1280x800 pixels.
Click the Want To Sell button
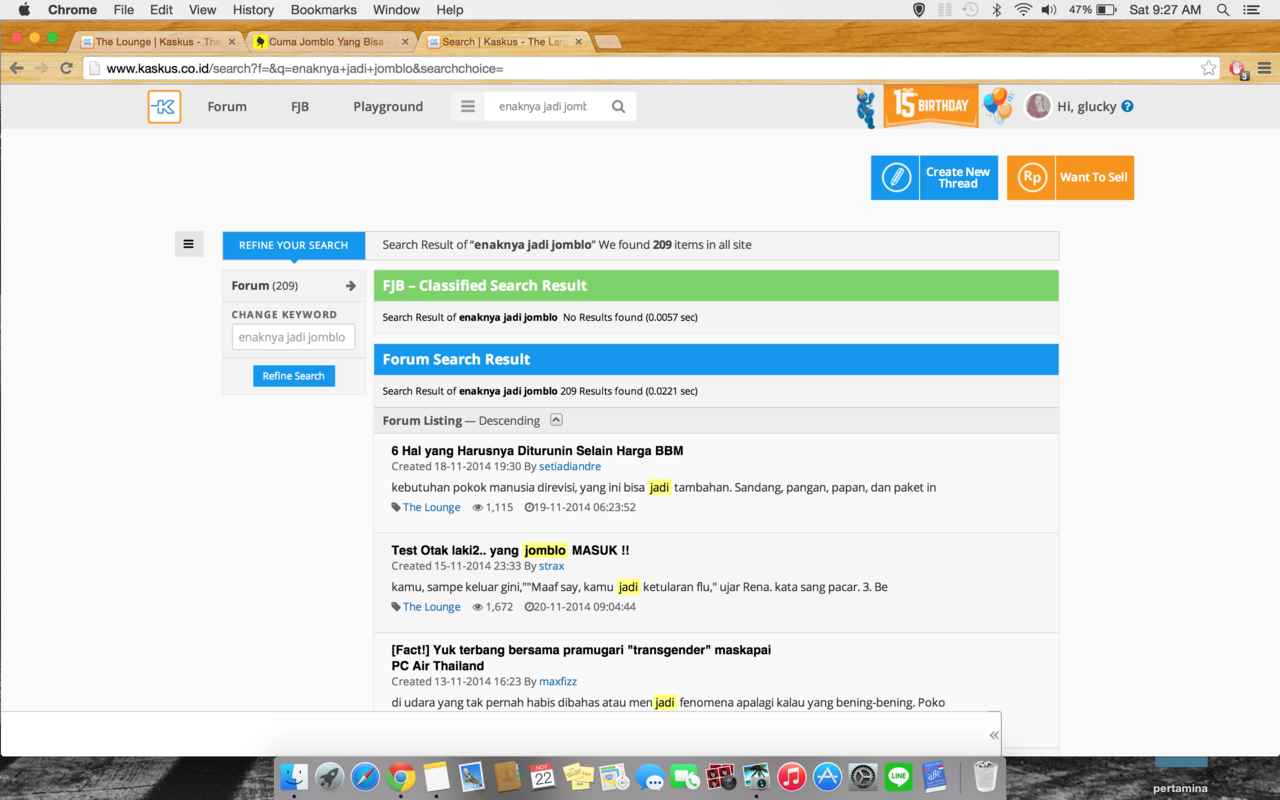tap(1070, 178)
